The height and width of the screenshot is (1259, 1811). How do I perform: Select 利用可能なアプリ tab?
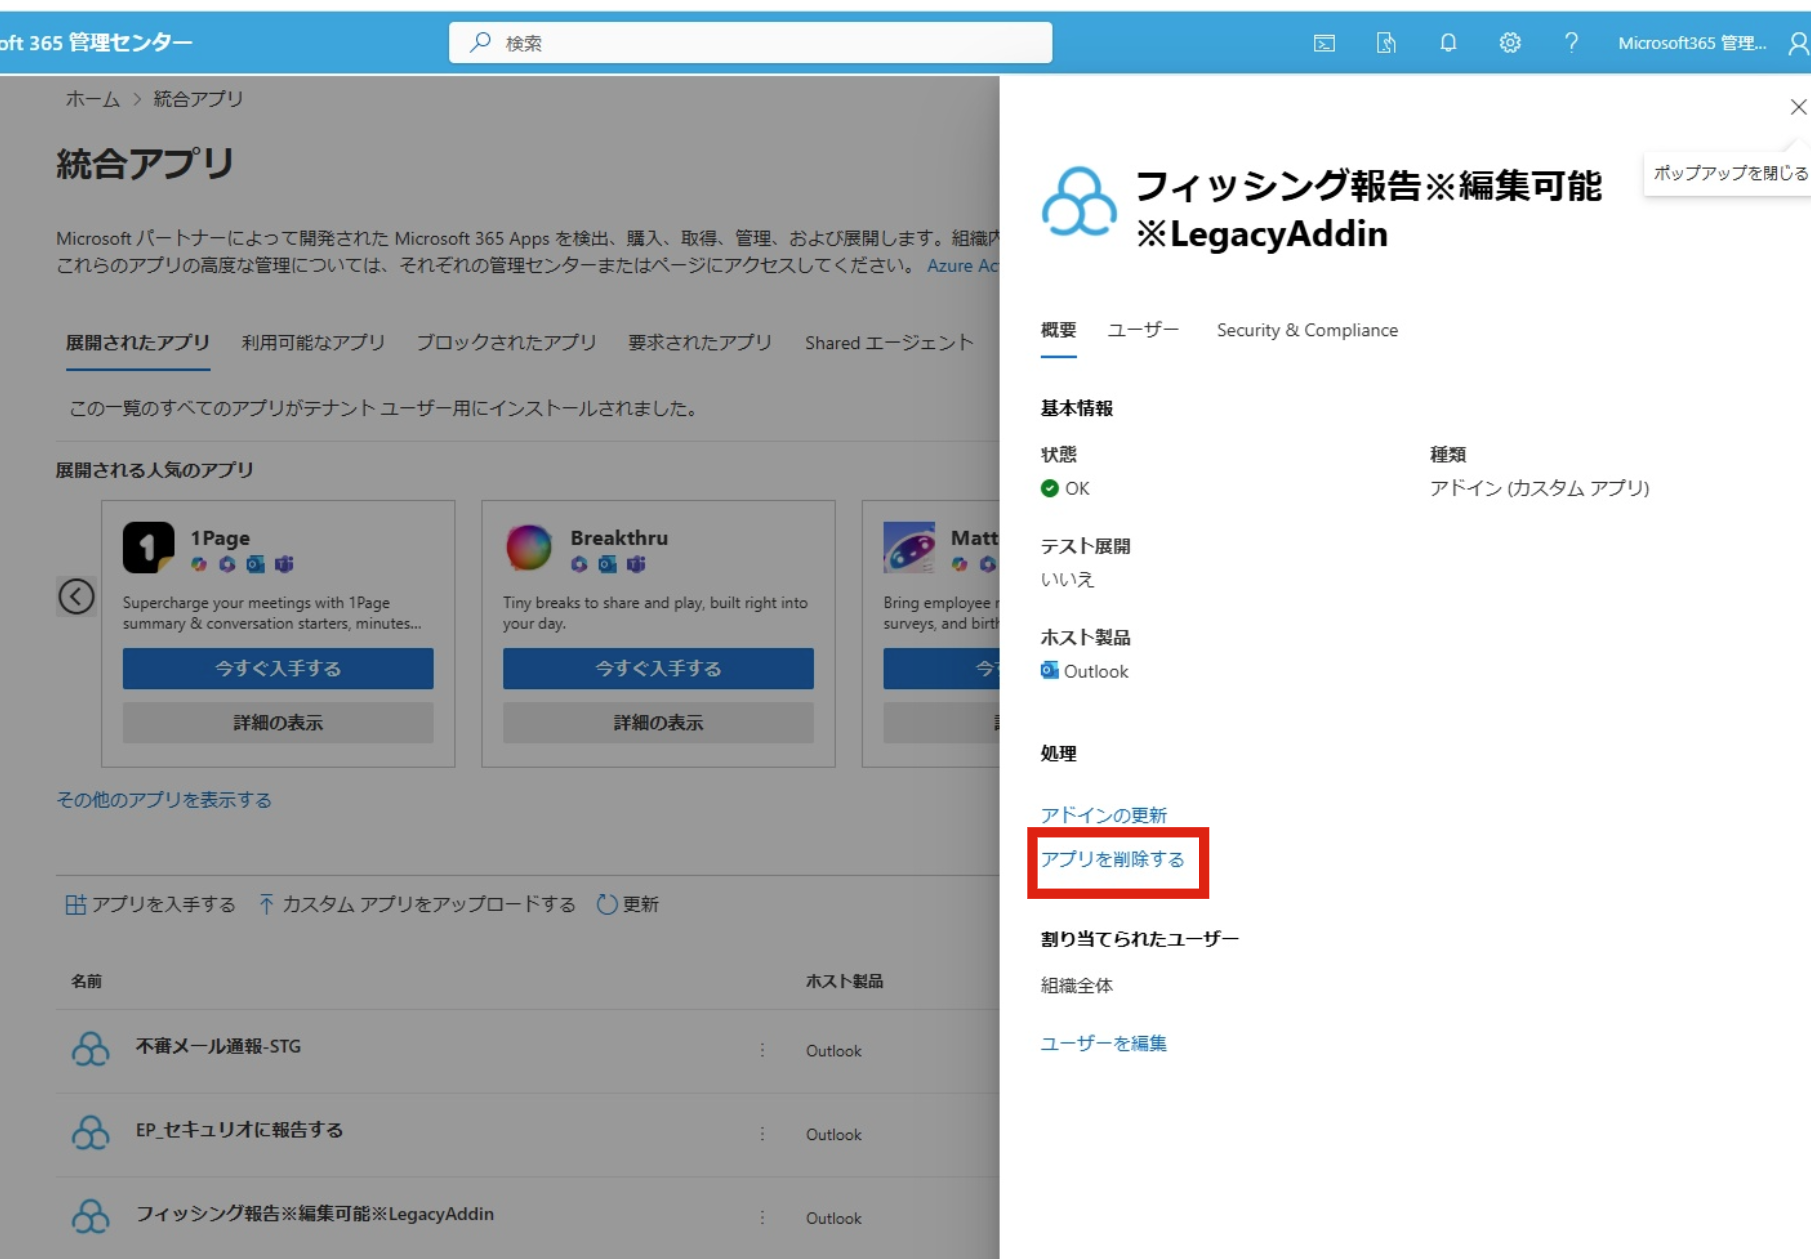313,343
